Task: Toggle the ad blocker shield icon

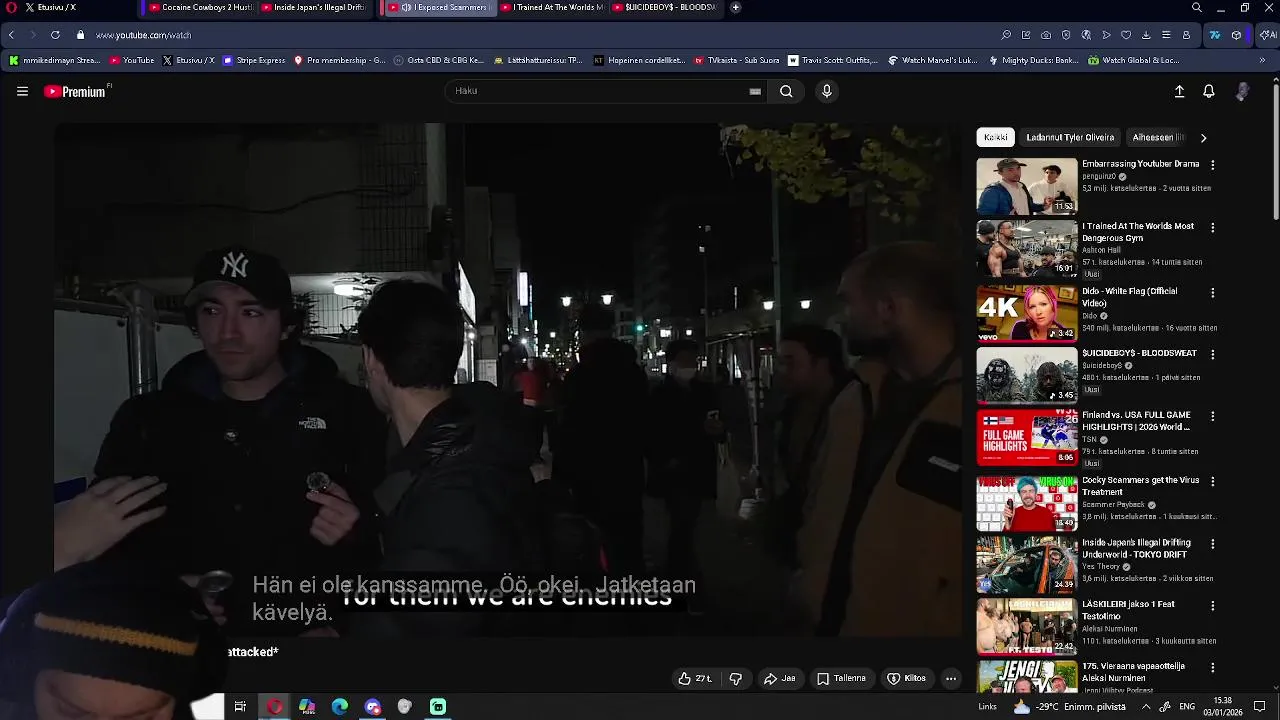Action: 1066,35
